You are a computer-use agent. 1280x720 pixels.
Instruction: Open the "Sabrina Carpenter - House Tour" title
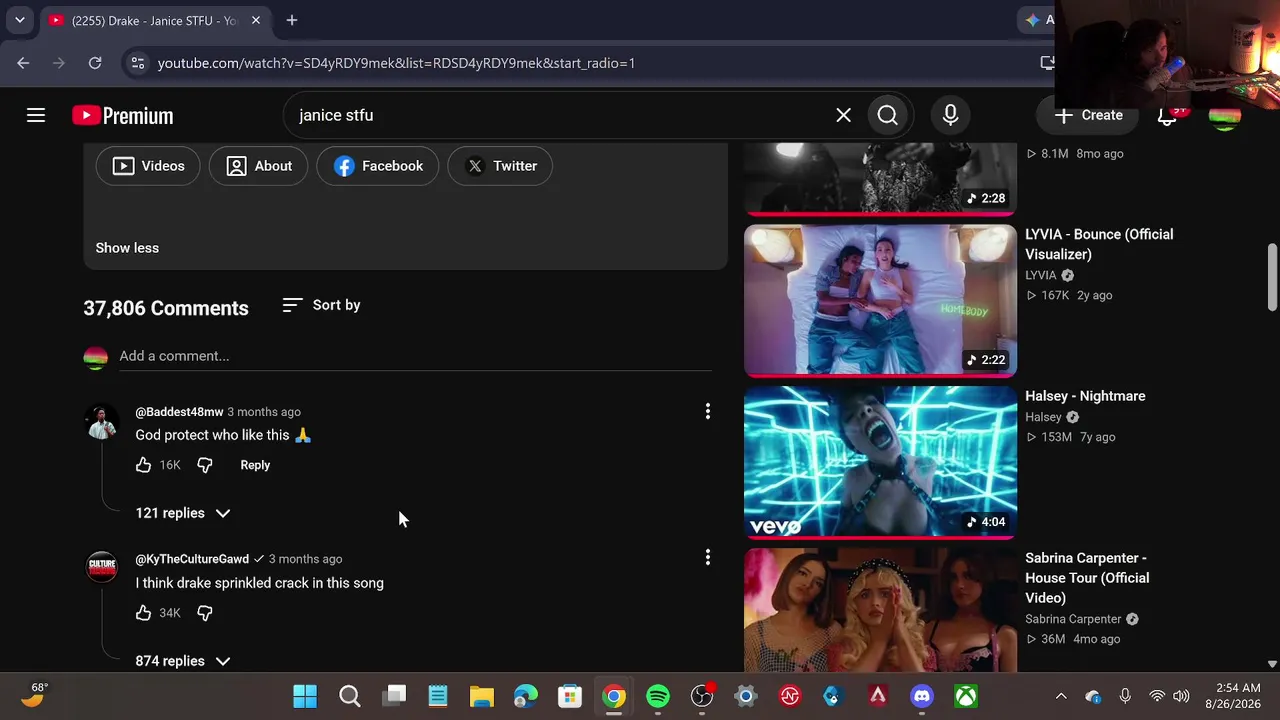pyautogui.click(x=1087, y=578)
